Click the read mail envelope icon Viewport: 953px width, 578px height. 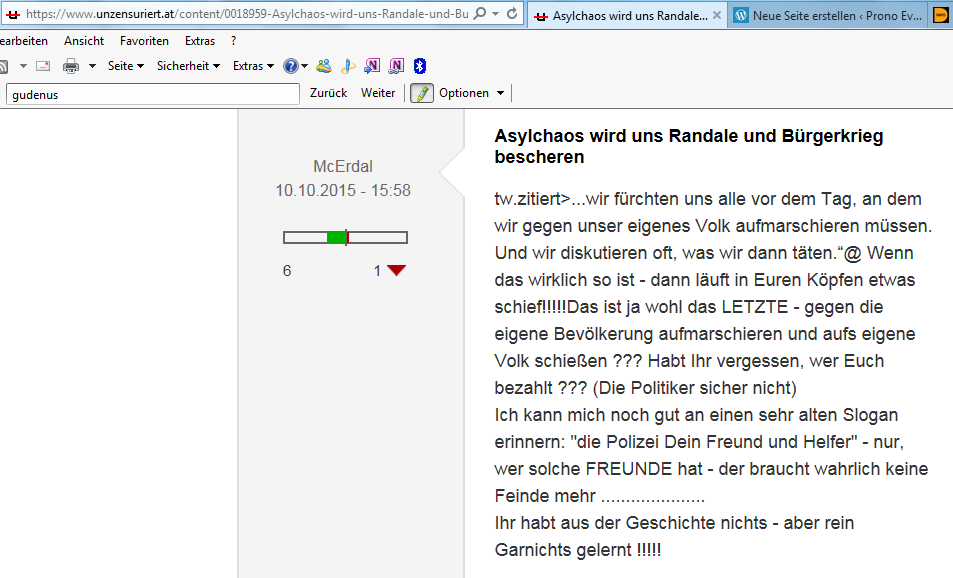click(43, 66)
